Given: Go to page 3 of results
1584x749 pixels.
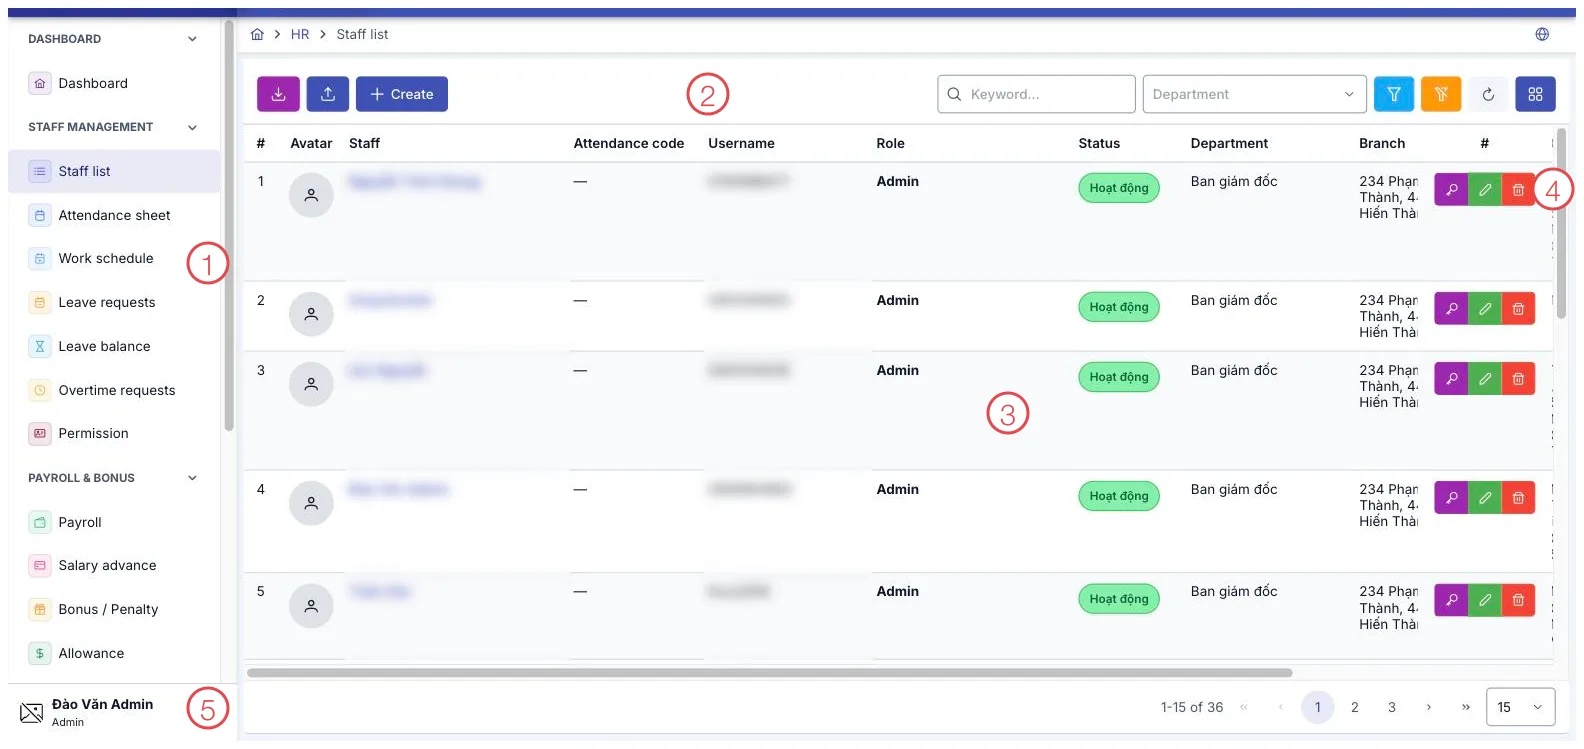Looking at the screenshot, I should point(1392,707).
